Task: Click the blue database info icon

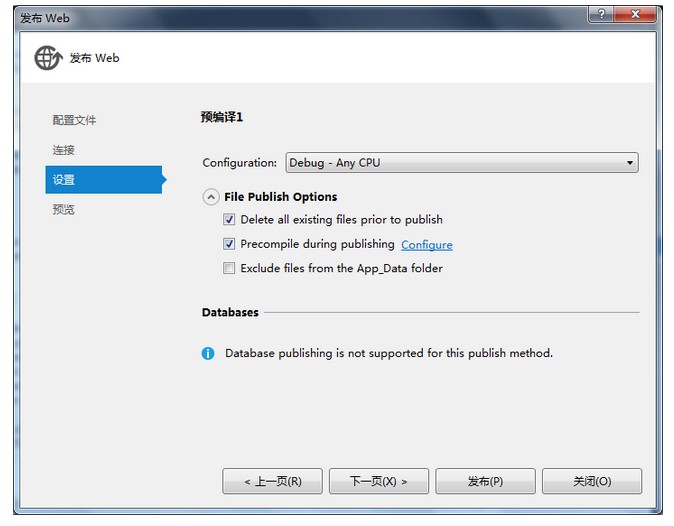Action: coord(208,353)
